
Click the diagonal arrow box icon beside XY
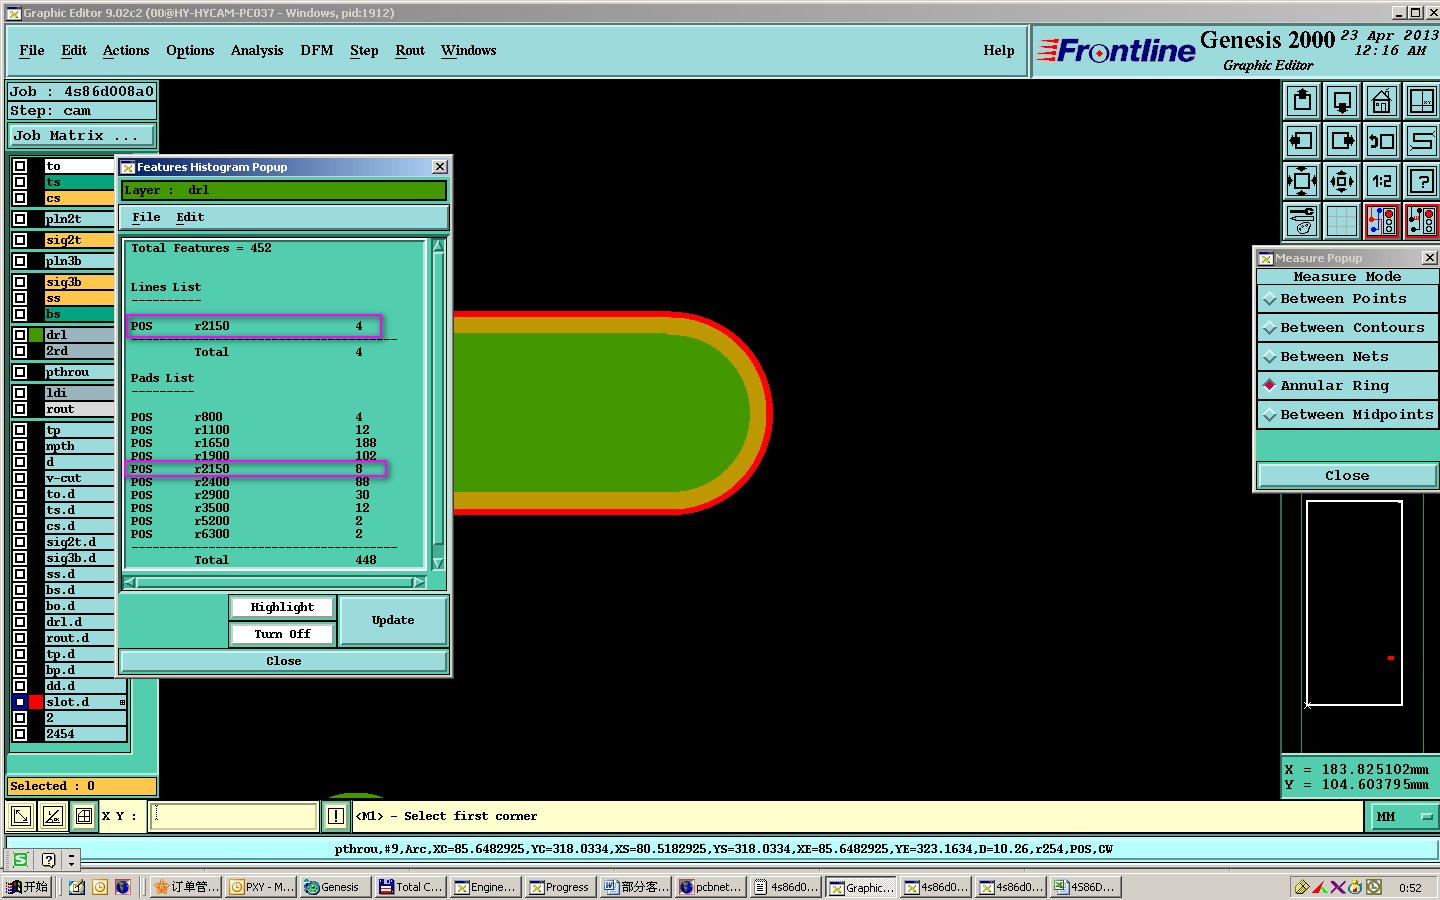(20, 816)
